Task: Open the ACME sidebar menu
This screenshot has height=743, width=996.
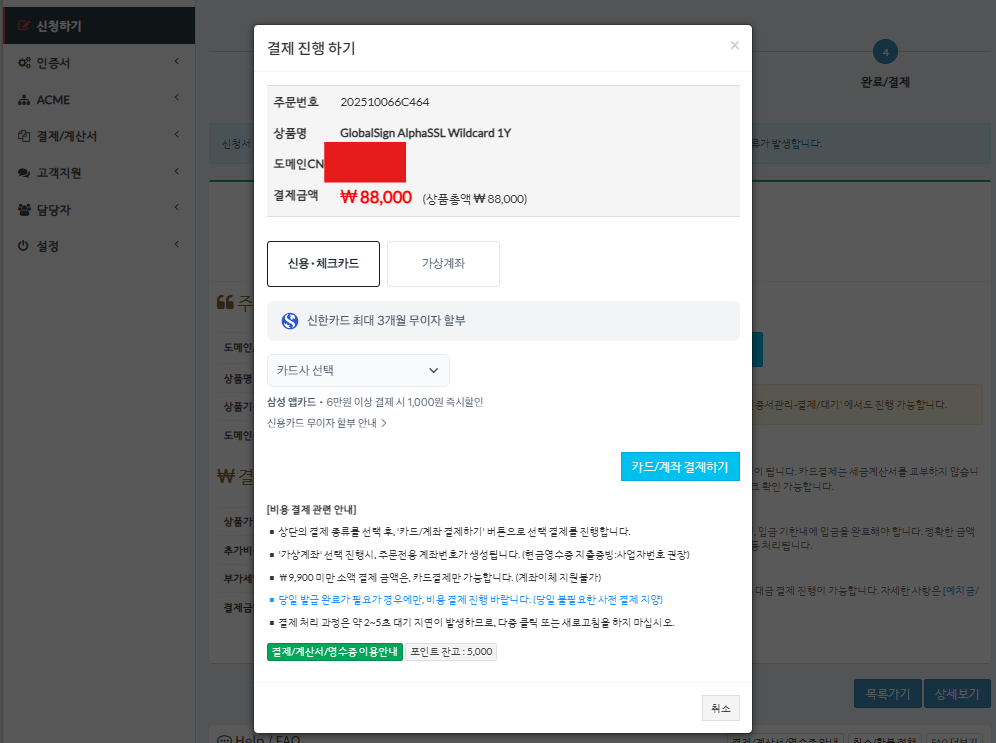Action: [99, 100]
